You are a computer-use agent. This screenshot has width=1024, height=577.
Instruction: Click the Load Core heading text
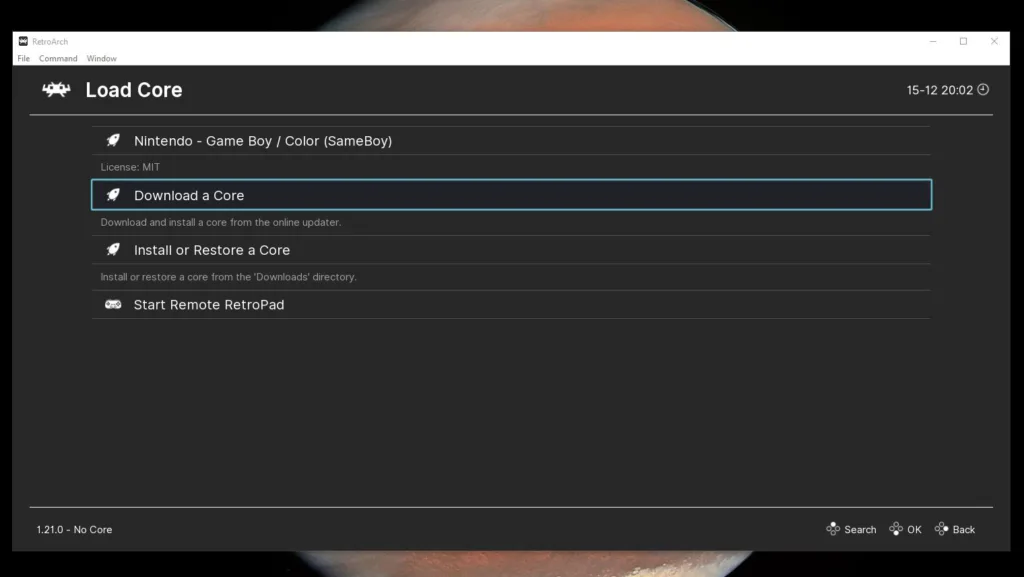135,90
